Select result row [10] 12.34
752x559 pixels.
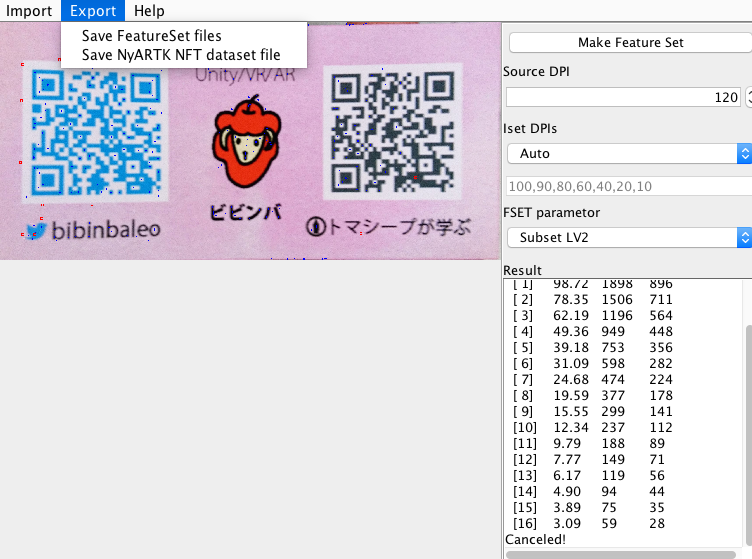pos(593,428)
